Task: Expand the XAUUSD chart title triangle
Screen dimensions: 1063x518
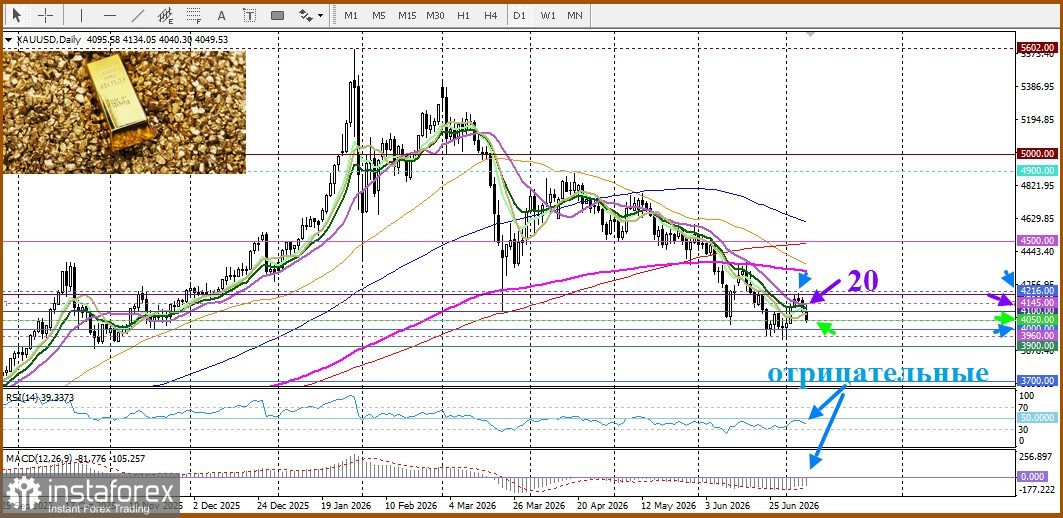Action: (x=8, y=40)
